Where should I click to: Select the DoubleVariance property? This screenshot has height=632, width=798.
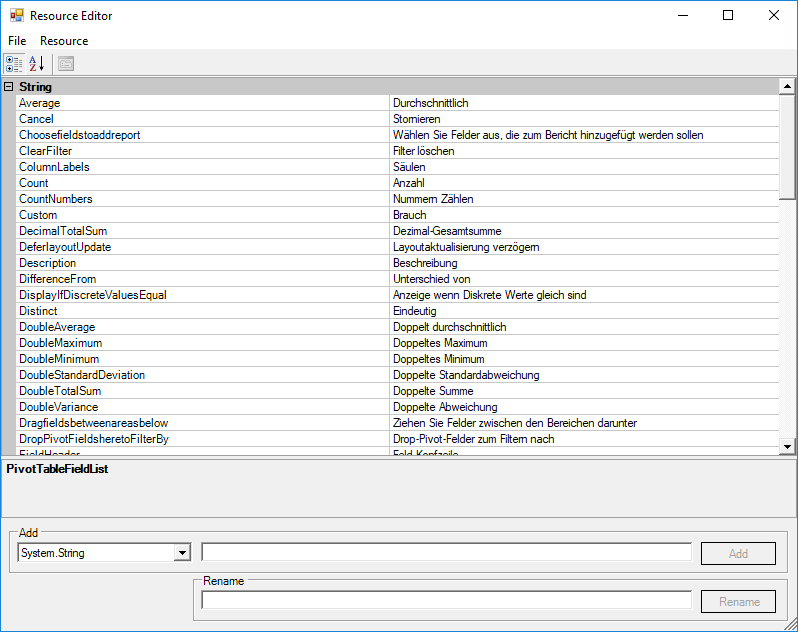point(203,407)
